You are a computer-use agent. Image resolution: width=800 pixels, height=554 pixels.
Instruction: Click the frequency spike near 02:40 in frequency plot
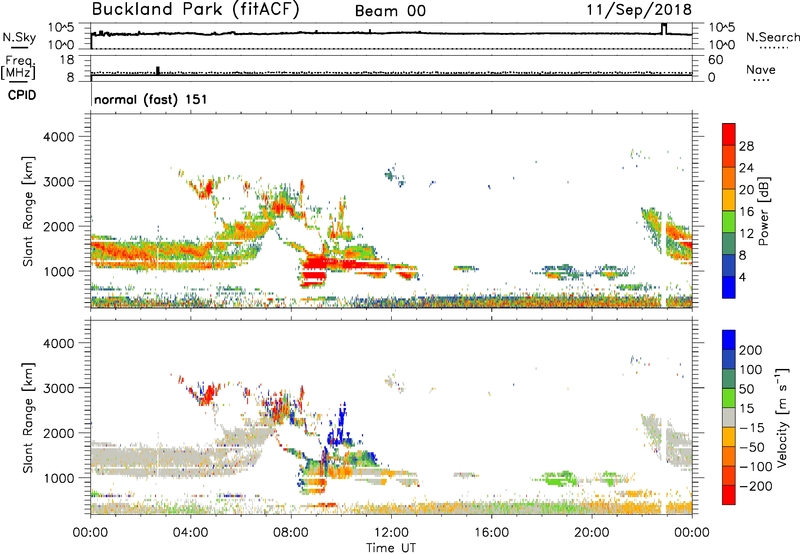[x=158, y=70]
